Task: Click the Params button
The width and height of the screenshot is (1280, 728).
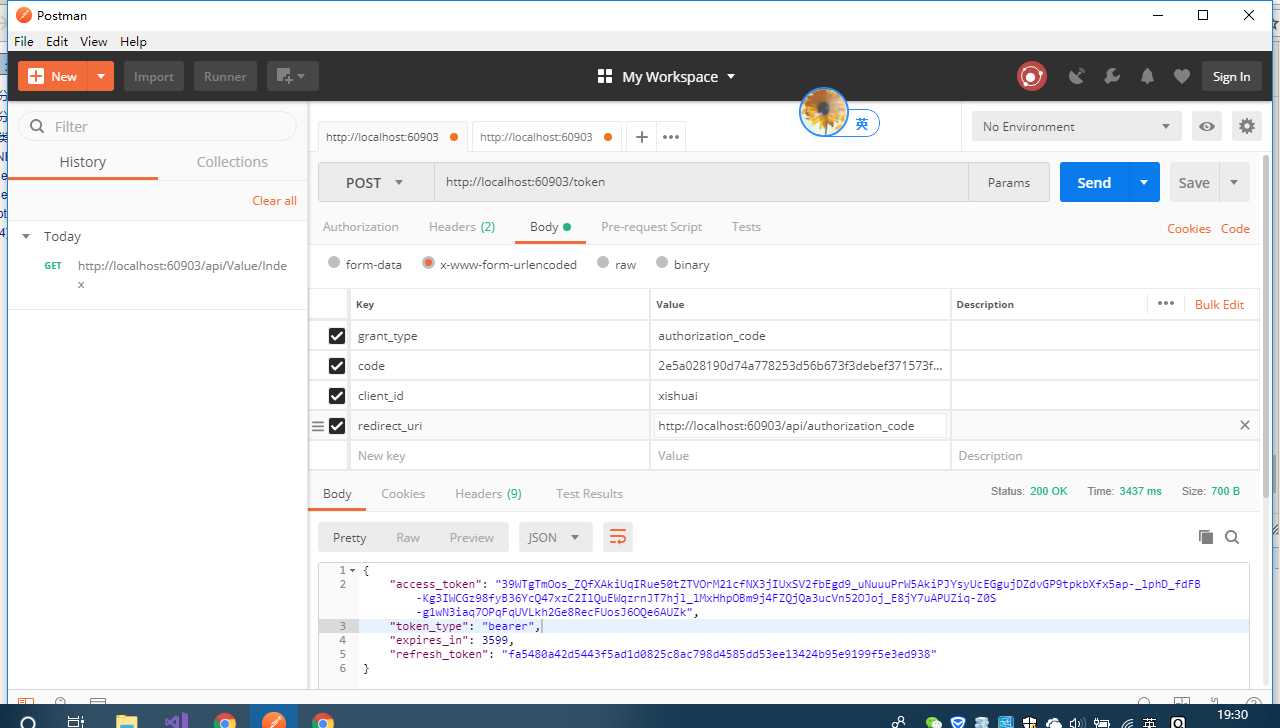Action: pos(1009,182)
